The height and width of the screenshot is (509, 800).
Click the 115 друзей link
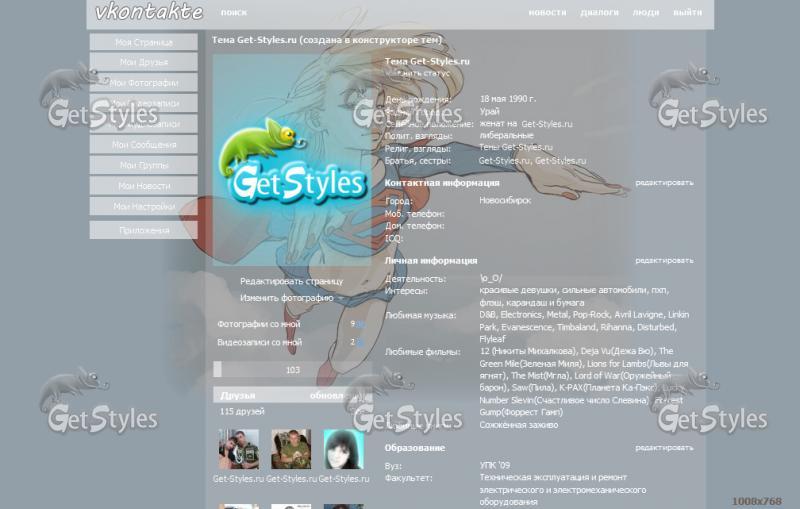coord(242,411)
